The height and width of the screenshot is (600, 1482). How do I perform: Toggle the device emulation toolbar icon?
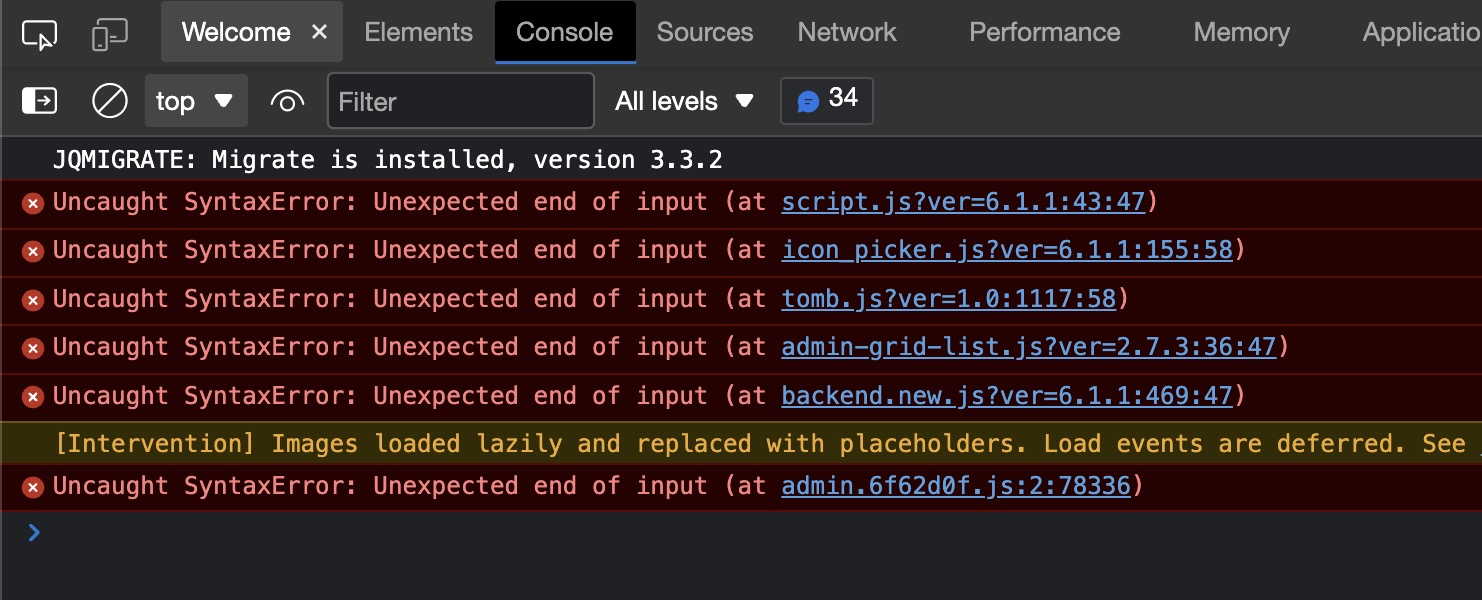coord(109,34)
